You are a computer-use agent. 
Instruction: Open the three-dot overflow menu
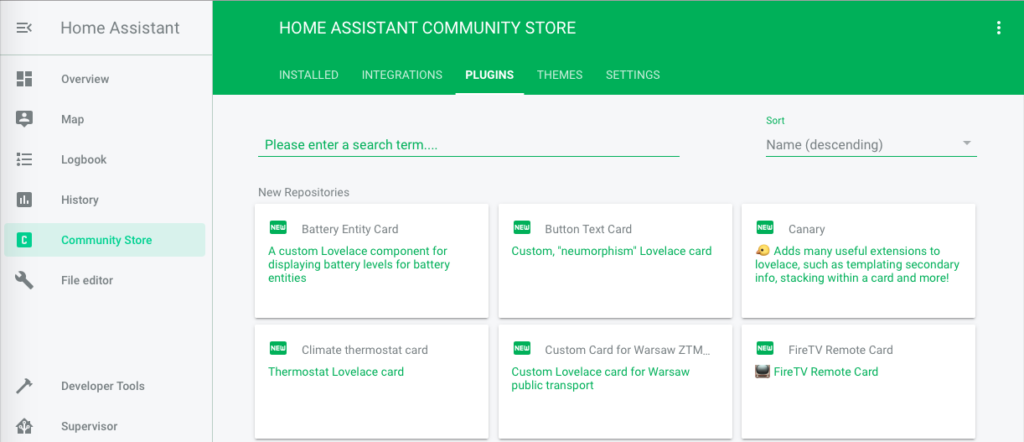998,28
